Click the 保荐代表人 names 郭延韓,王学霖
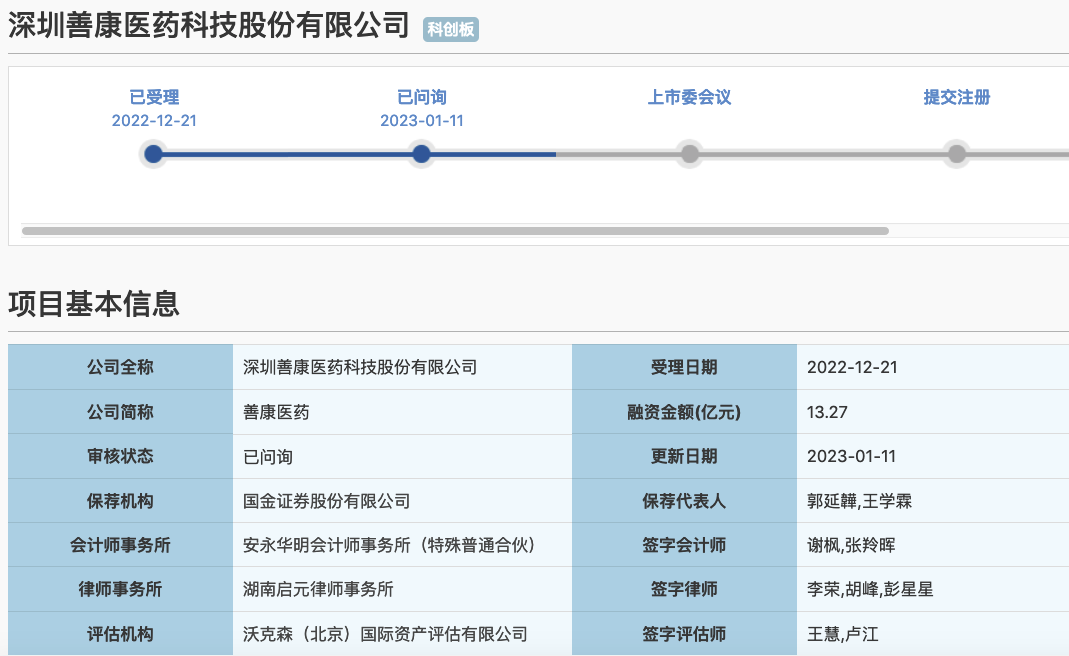Viewport: 1069px width, 656px height. [x=859, y=501]
